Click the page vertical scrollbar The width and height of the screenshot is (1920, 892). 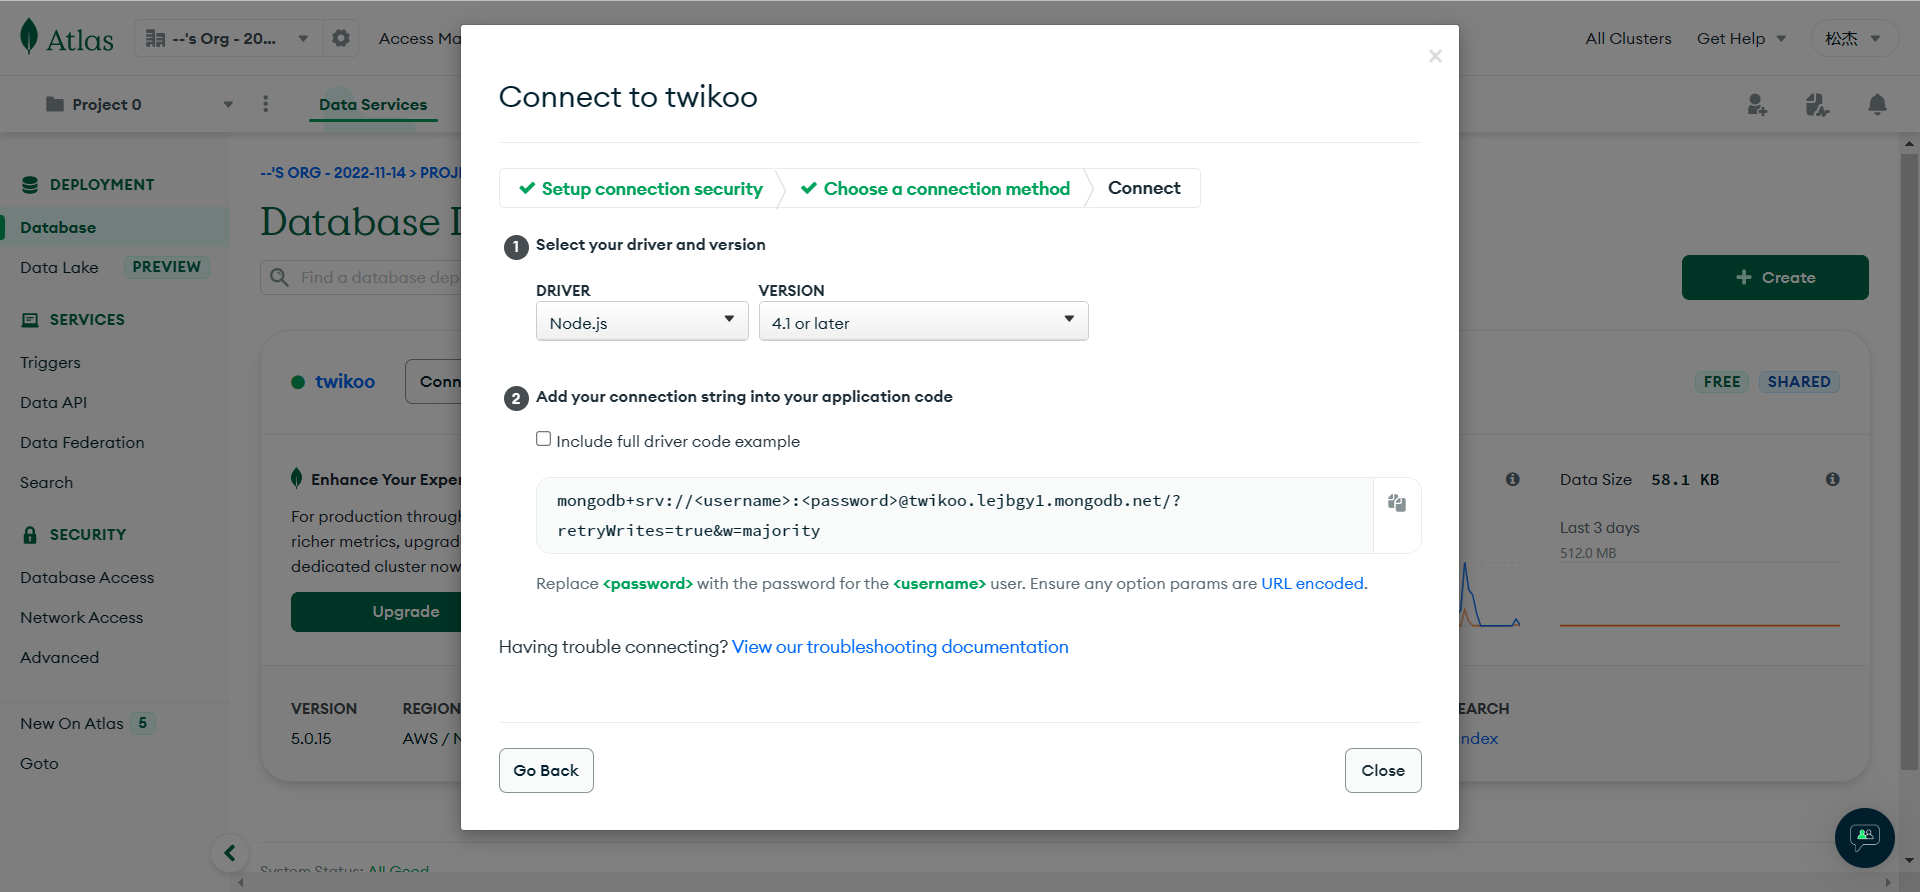coord(1909,460)
